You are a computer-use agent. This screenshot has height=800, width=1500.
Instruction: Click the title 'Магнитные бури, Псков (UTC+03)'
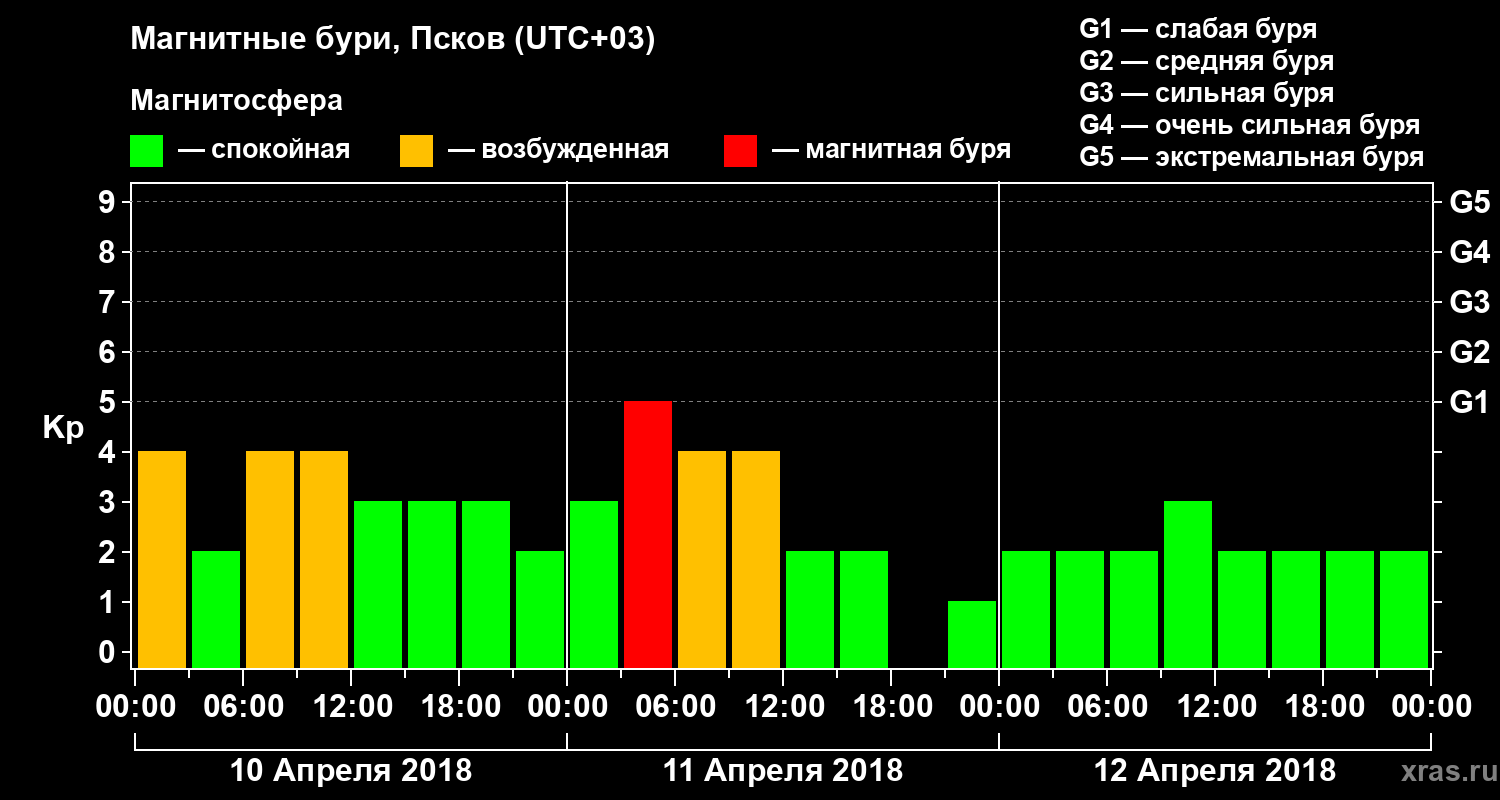pos(393,41)
